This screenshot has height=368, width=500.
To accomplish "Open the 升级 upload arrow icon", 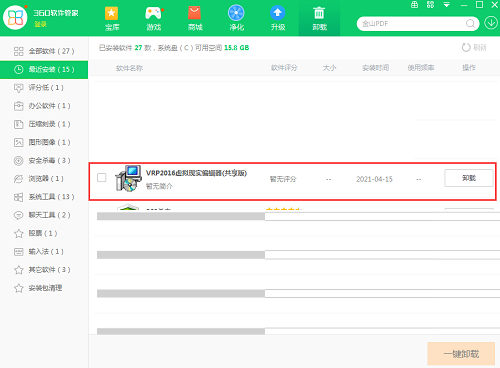I will point(278,13).
